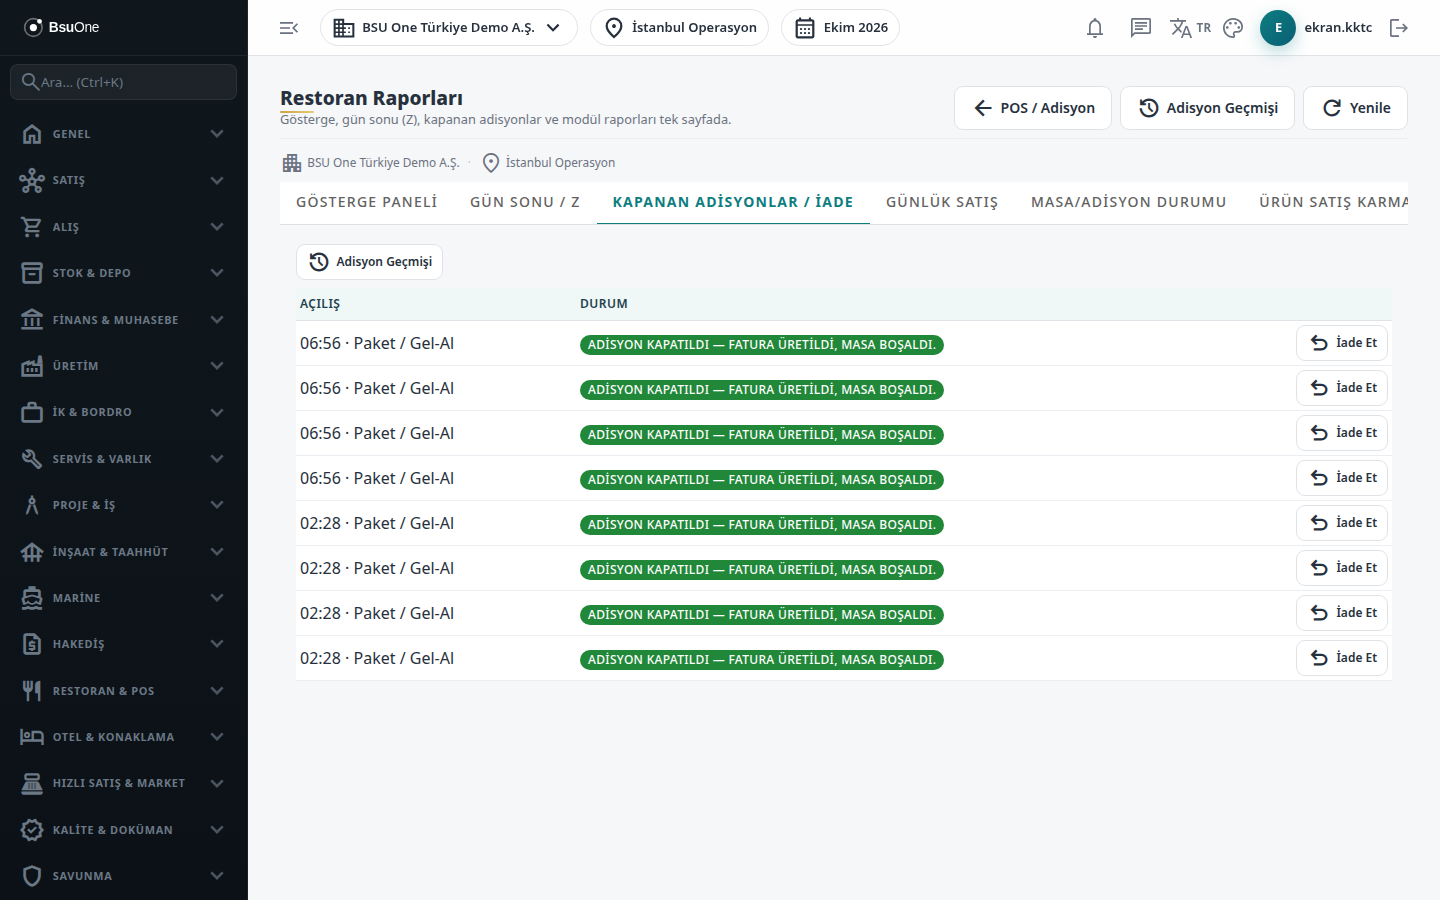Switch language using the TR translate icon
The width and height of the screenshot is (1440, 900).
[1190, 28]
